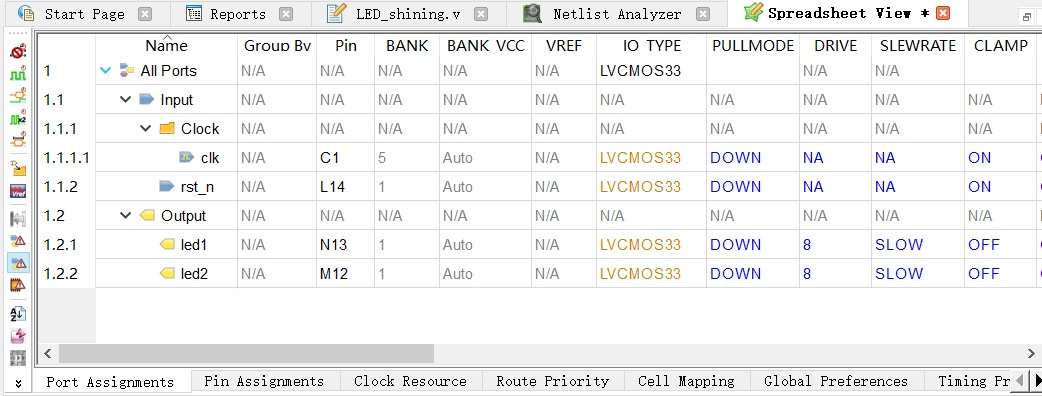The width and height of the screenshot is (1042, 396).
Task: Expand more tools with double chevron
Action: [x=18, y=383]
